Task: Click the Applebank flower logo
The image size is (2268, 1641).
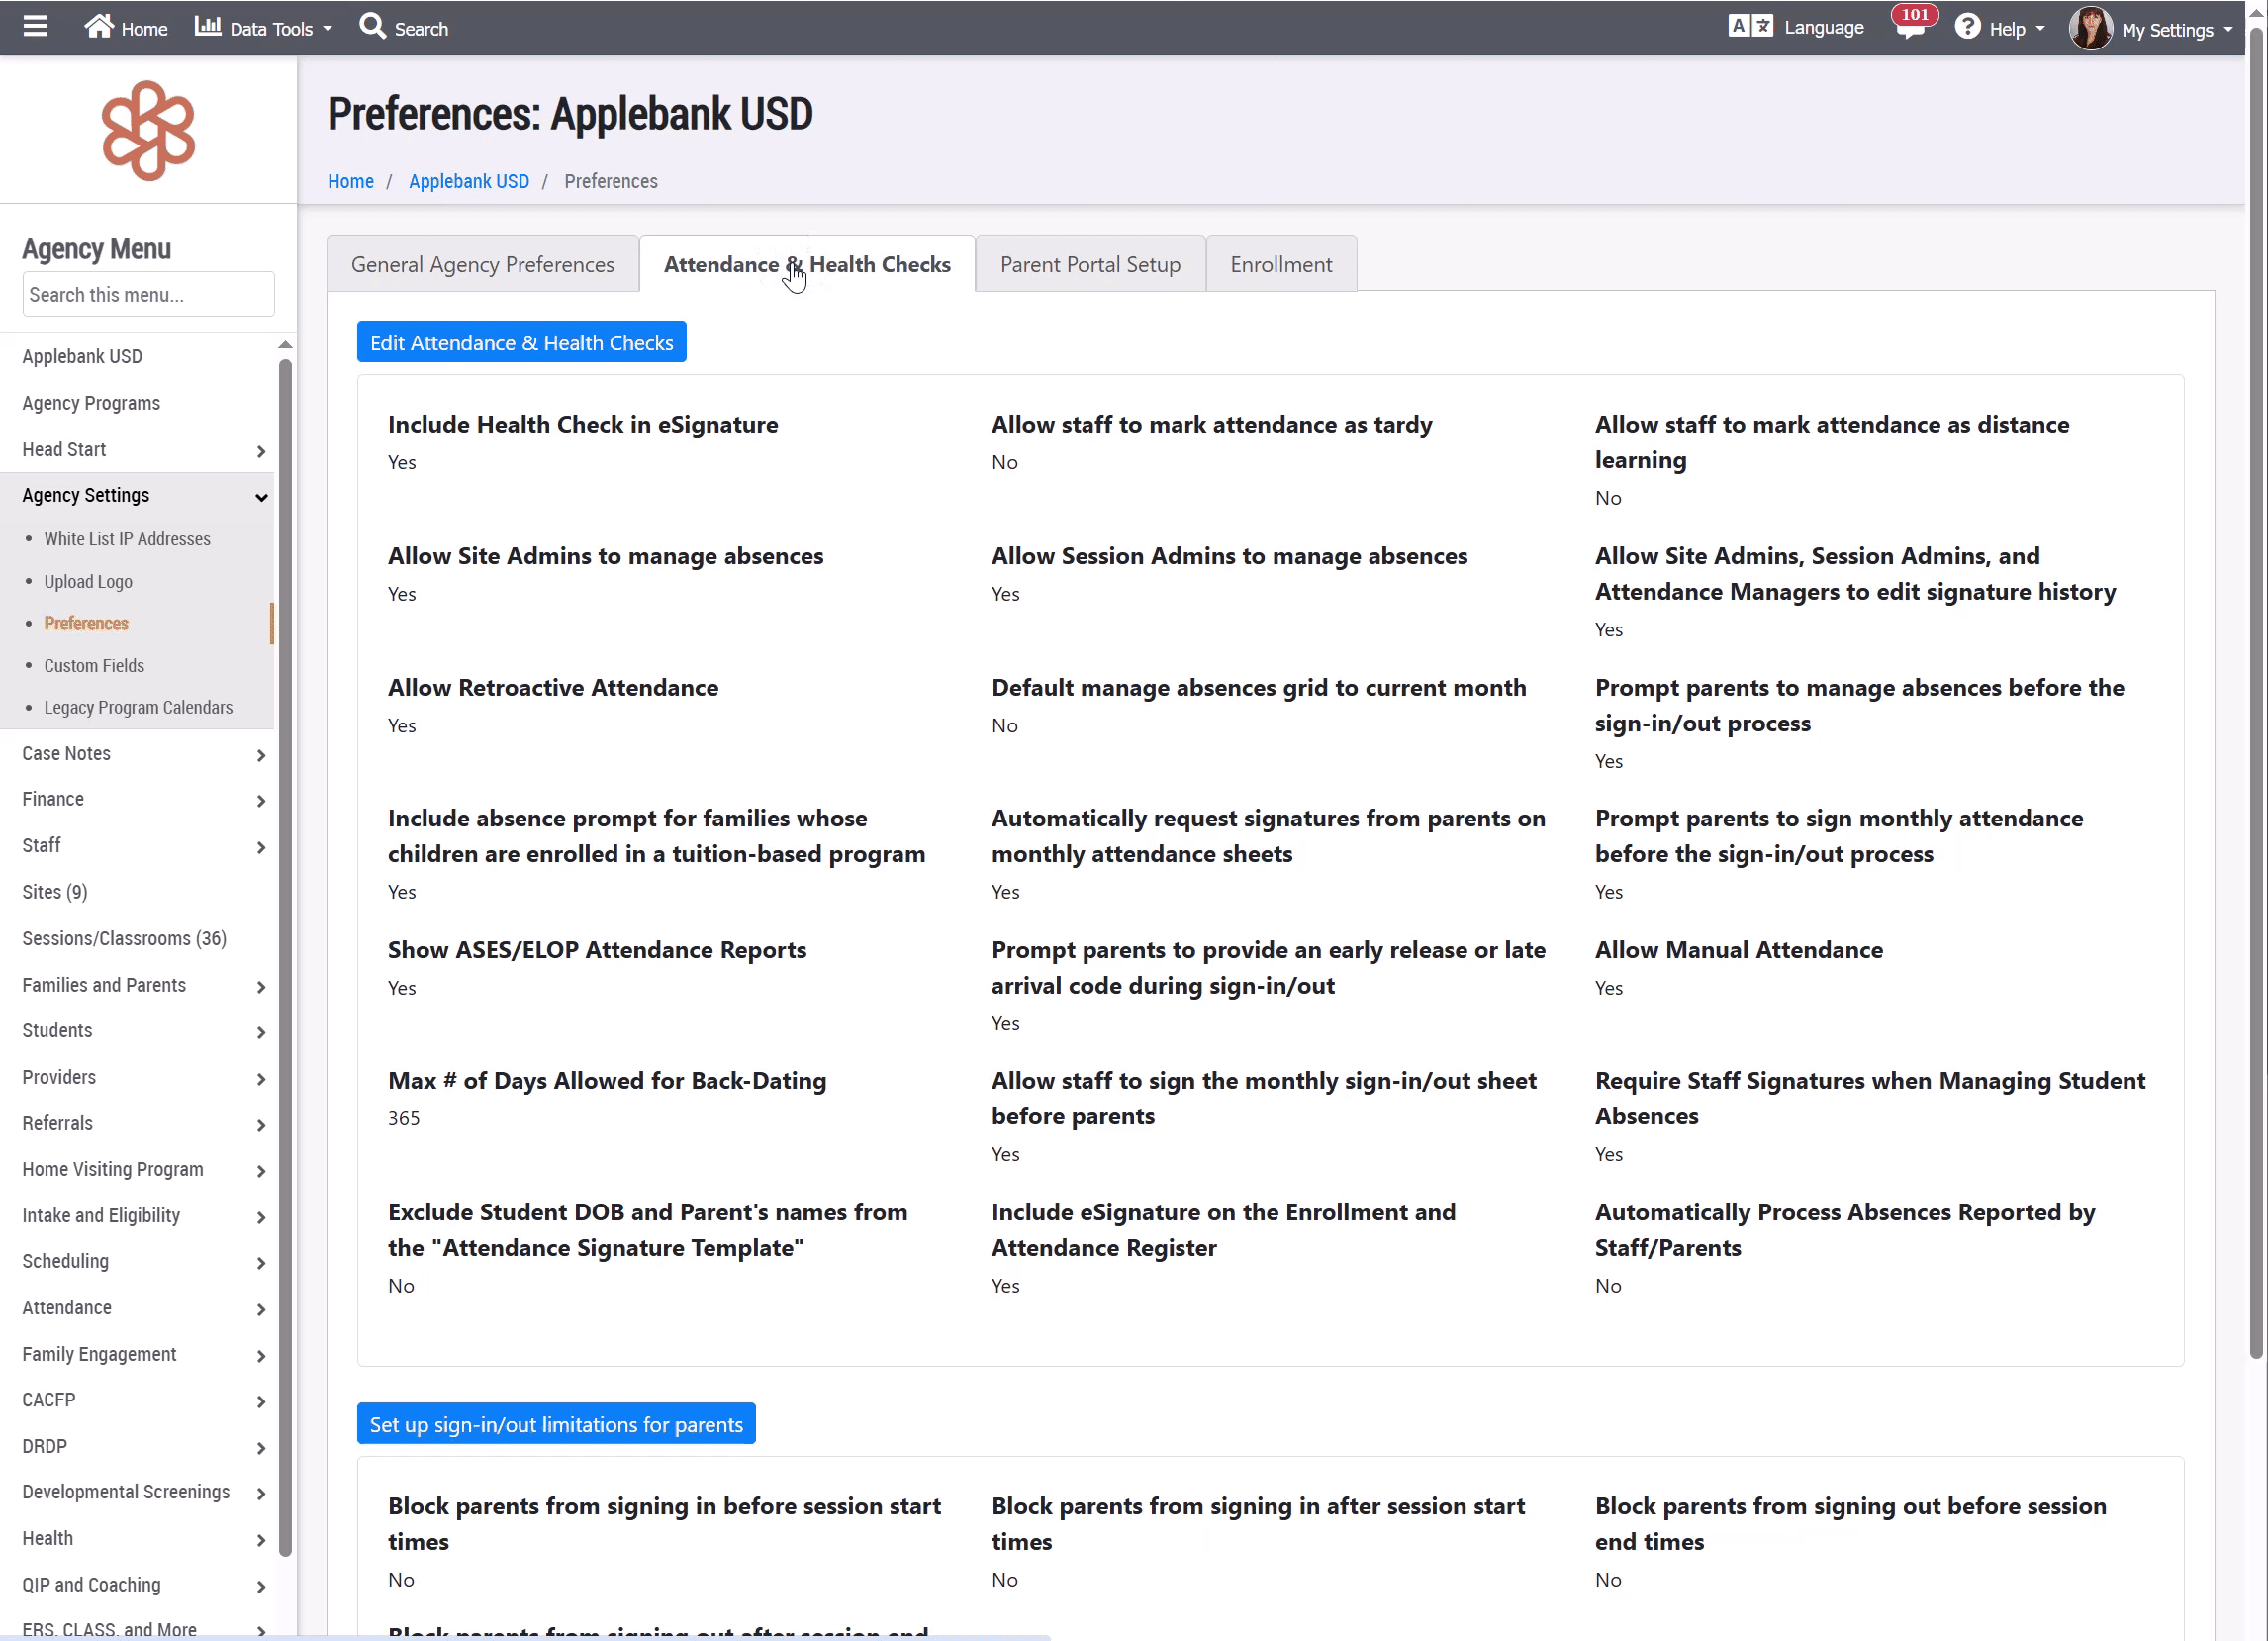Action: [148, 131]
